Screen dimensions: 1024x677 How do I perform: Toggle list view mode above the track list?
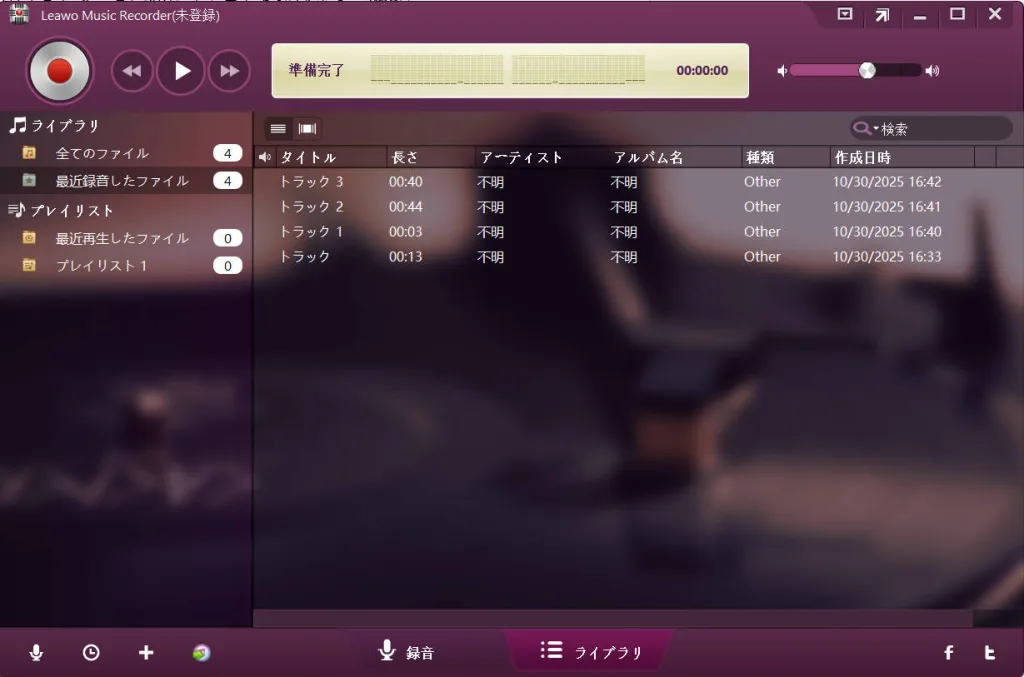(278, 128)
